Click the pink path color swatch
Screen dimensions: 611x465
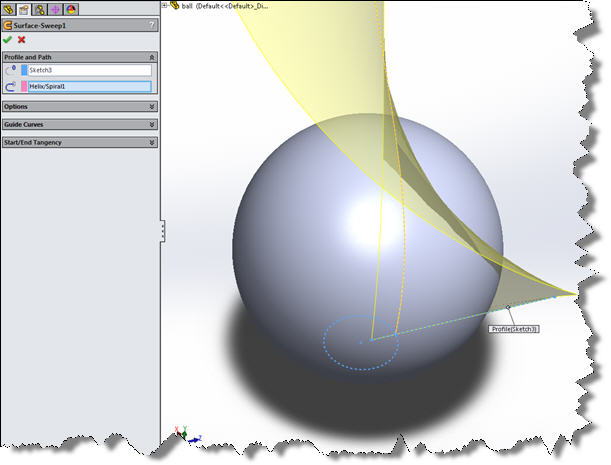(x=25, y=87)
